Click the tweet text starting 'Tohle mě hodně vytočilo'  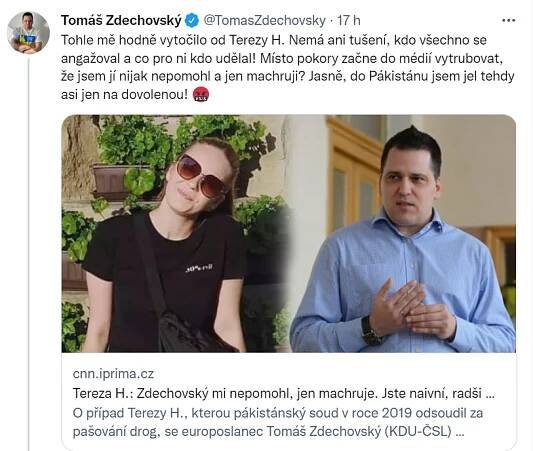288,67
